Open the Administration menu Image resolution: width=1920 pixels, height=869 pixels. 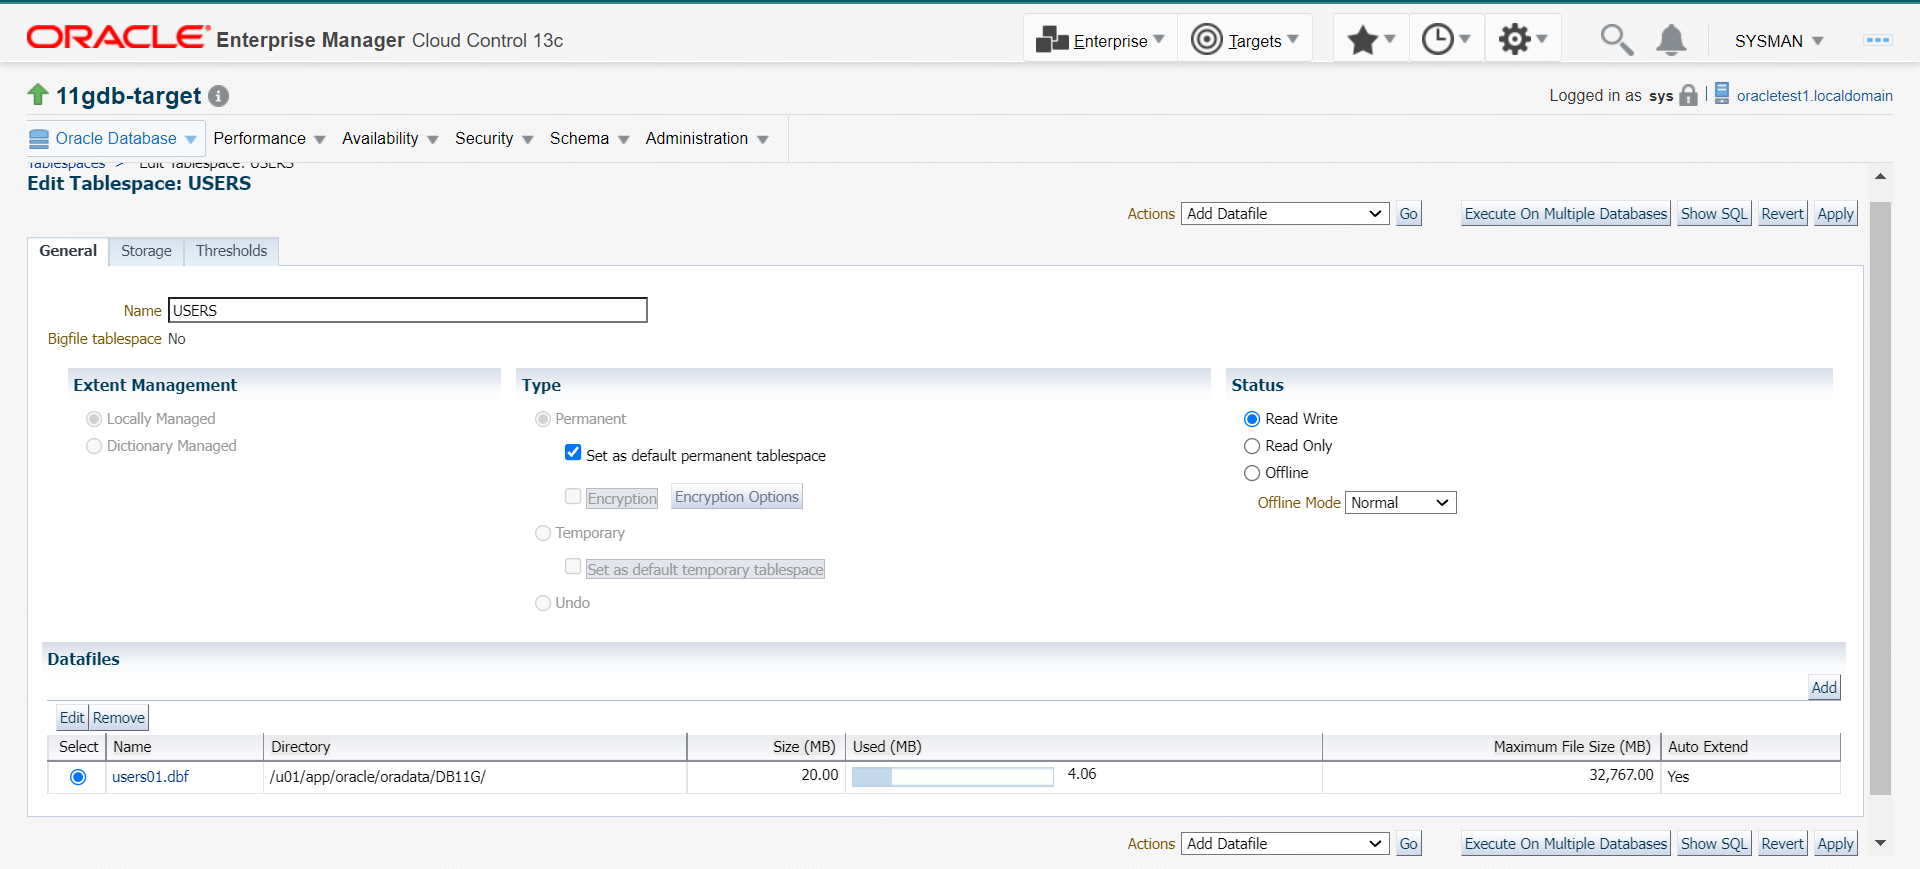[706, 138]
